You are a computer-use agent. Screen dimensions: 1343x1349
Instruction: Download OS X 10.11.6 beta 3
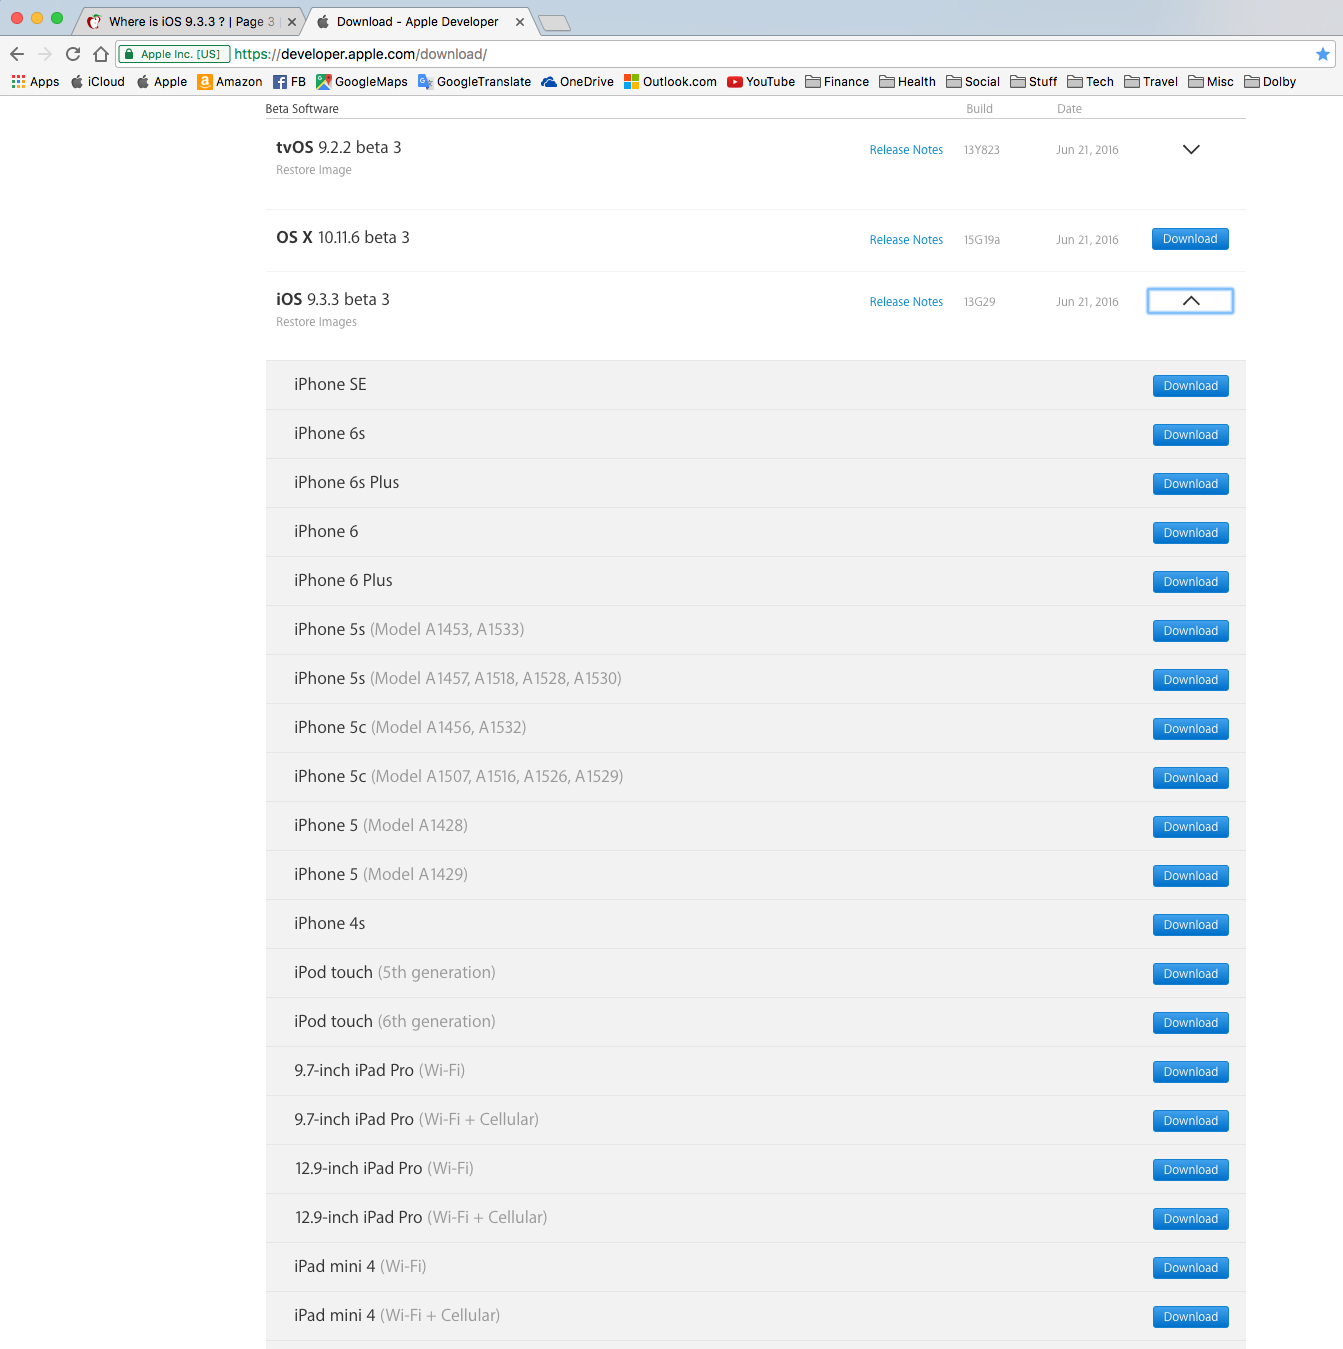pyautogui.click(x=1190, y=239)
